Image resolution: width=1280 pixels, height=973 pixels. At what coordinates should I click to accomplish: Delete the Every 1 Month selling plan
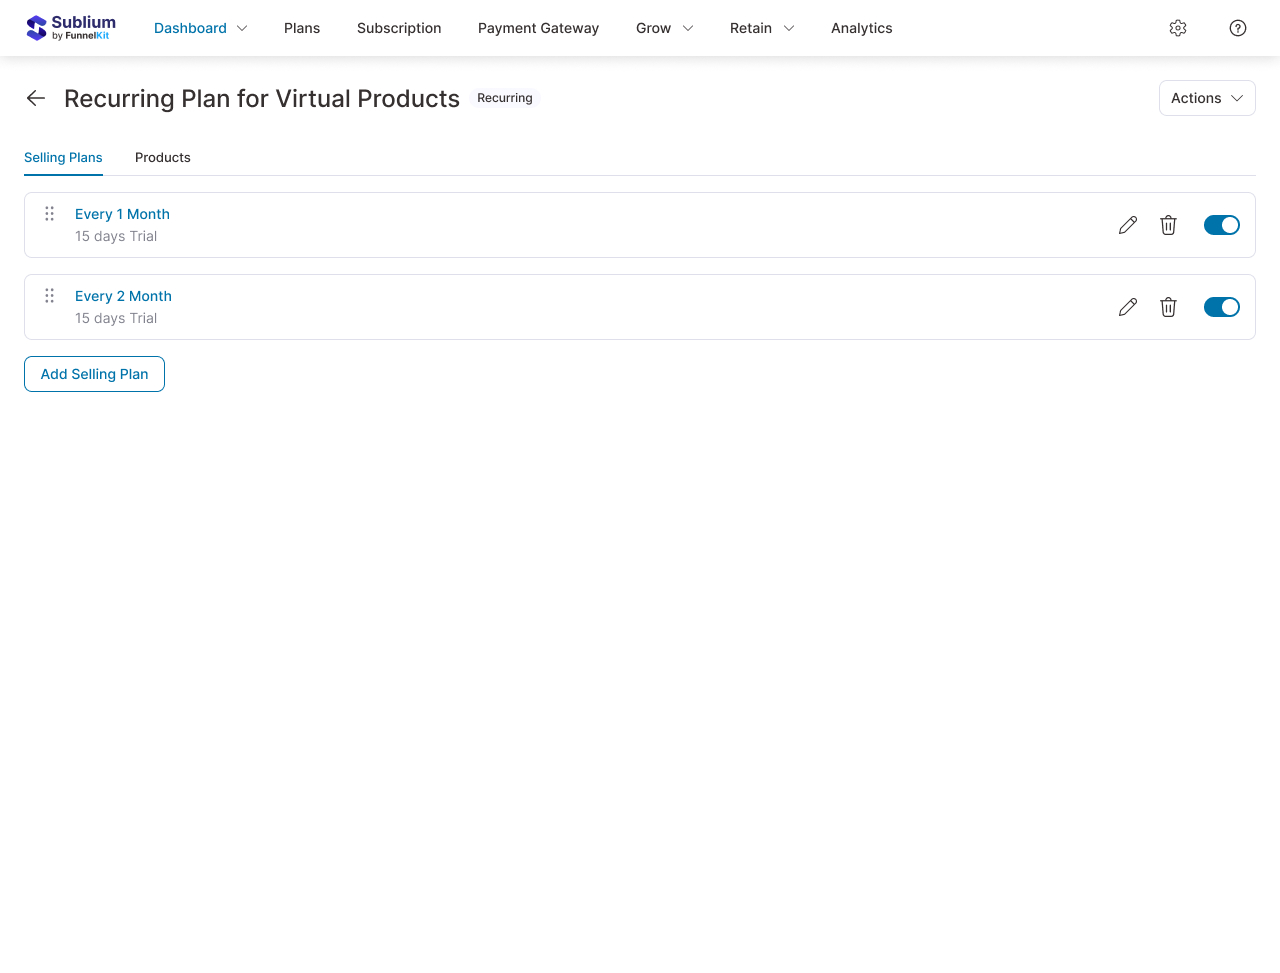tap(1168, 225)
